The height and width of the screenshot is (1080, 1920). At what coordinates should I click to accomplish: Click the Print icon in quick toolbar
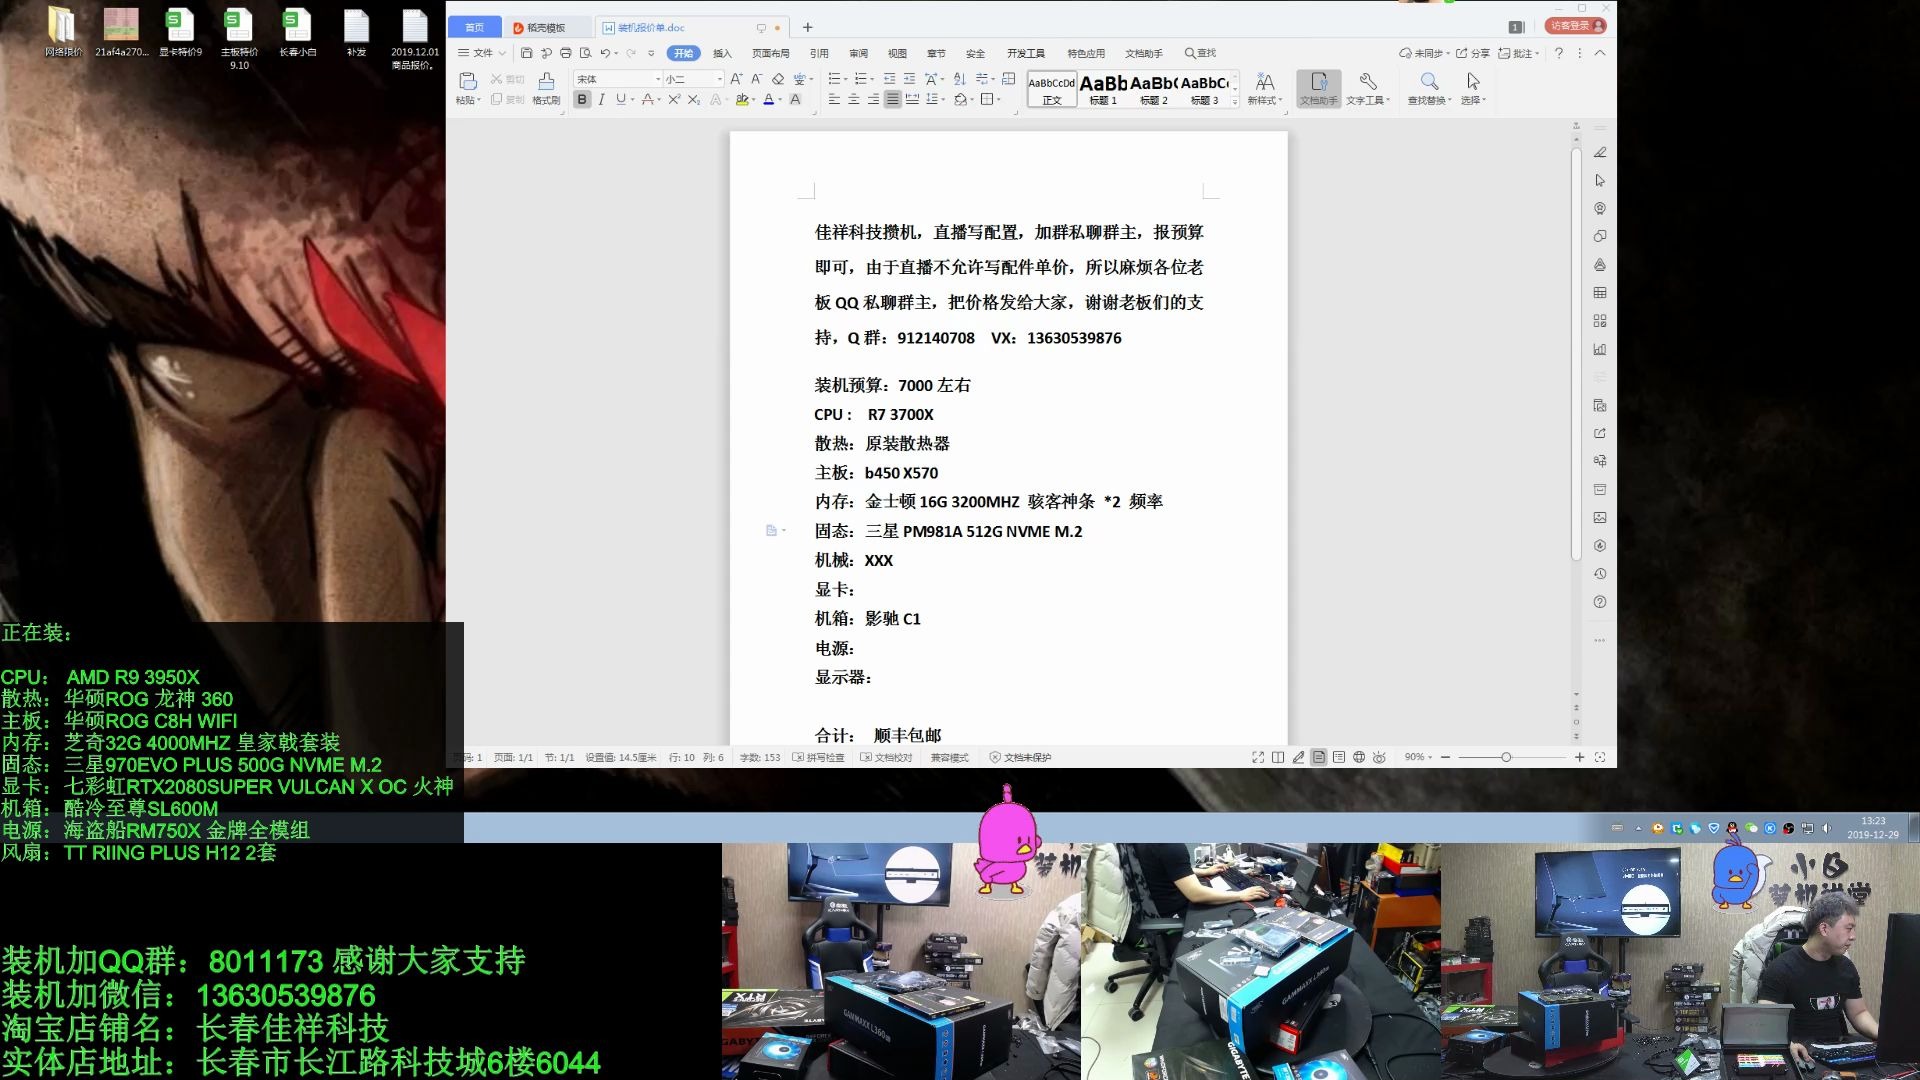point(566,53)
